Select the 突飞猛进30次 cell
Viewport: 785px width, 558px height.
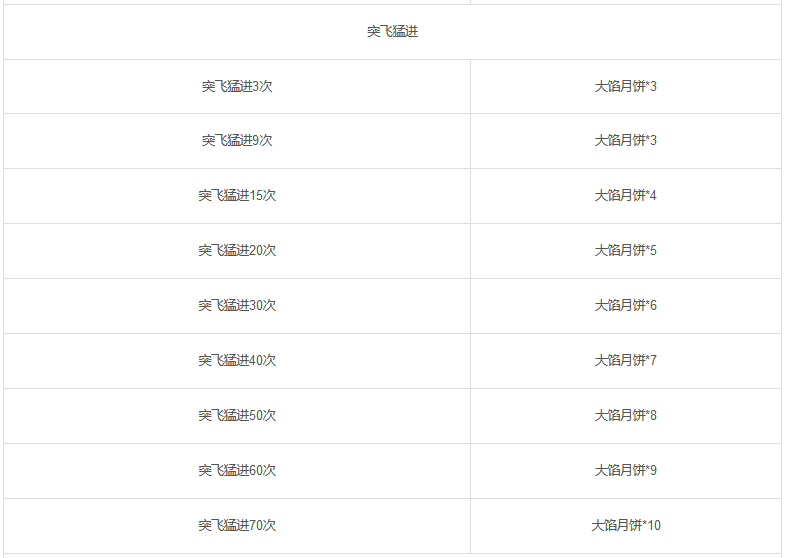coord(237,305)
